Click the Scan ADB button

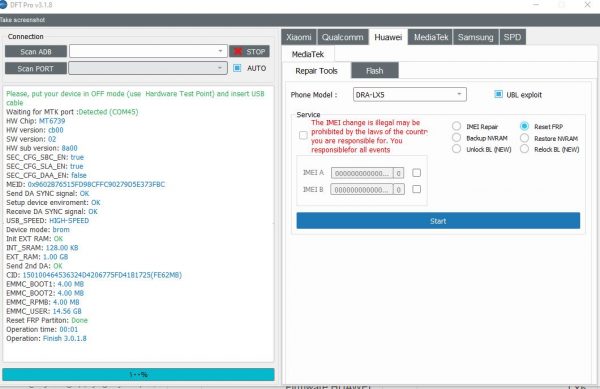[36, 52]
